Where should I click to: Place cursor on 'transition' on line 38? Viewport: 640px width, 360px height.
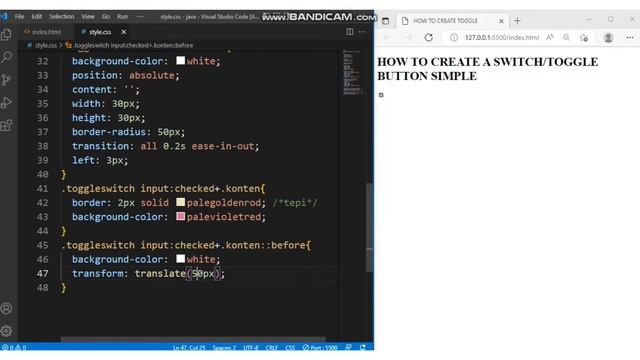click(x=100, y=146)
